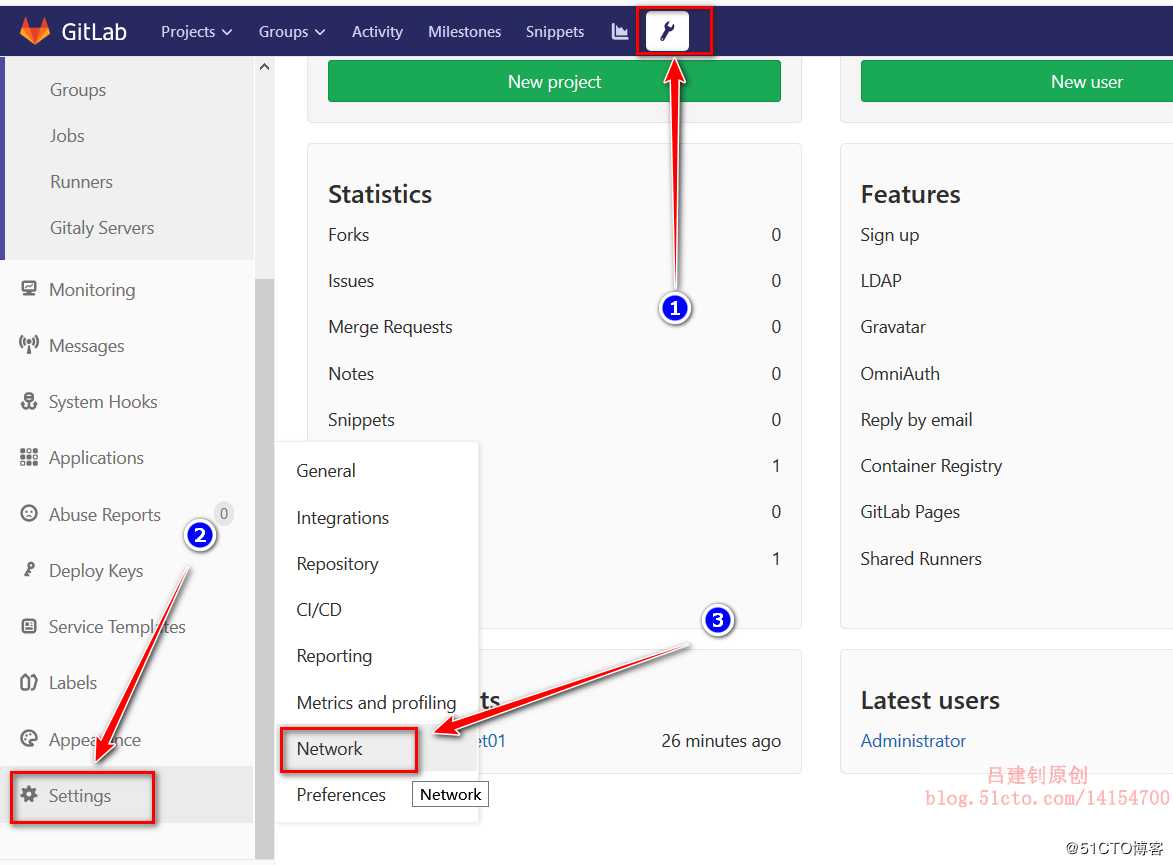Screen dimensions: 1173x865
Task: Select Gitaly Servers in the sidebar
Action: 102,227
